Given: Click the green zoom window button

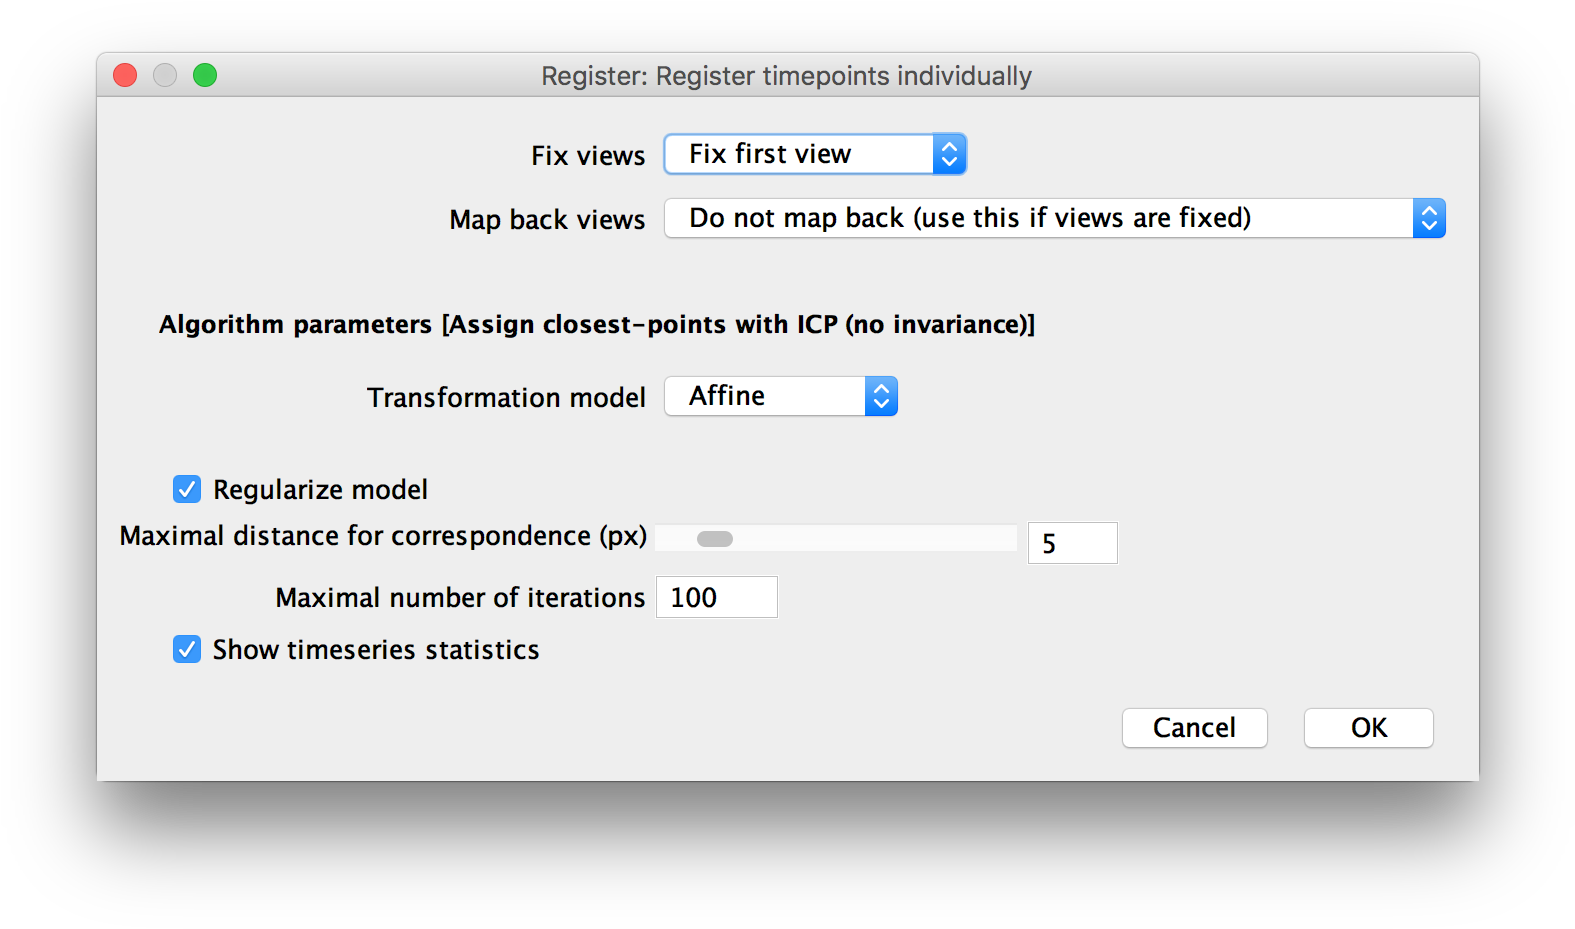Looking at the screenshot, I should [205, 75].
